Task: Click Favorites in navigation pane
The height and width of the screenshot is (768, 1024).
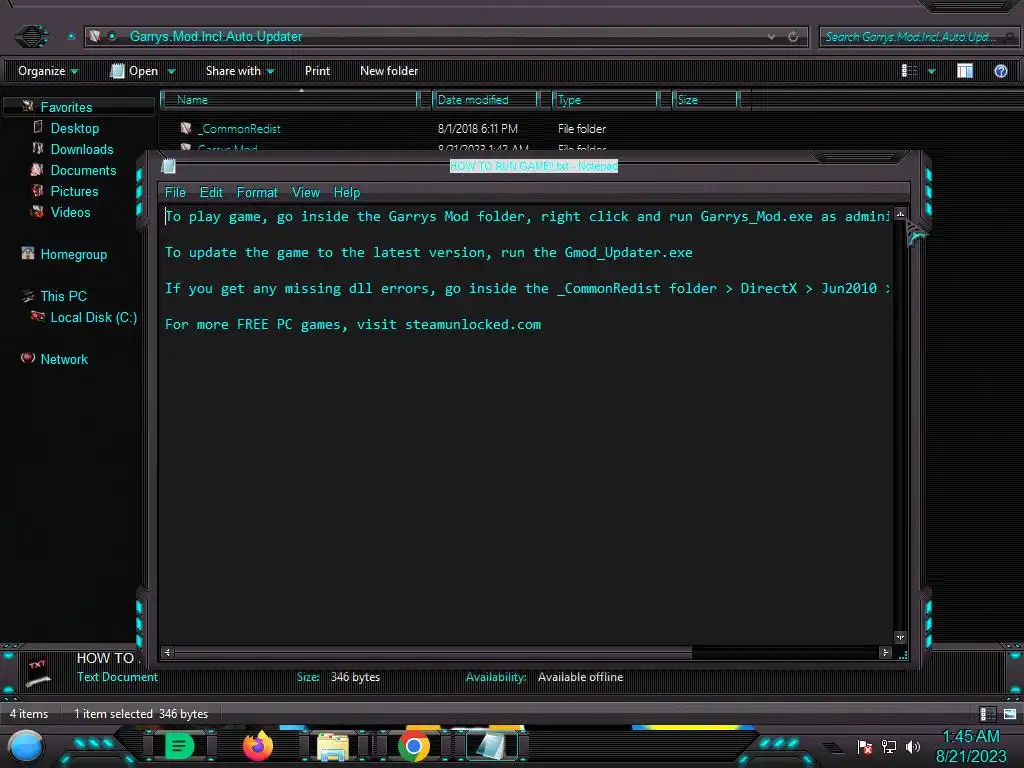Action: click(x=66, y=107)
